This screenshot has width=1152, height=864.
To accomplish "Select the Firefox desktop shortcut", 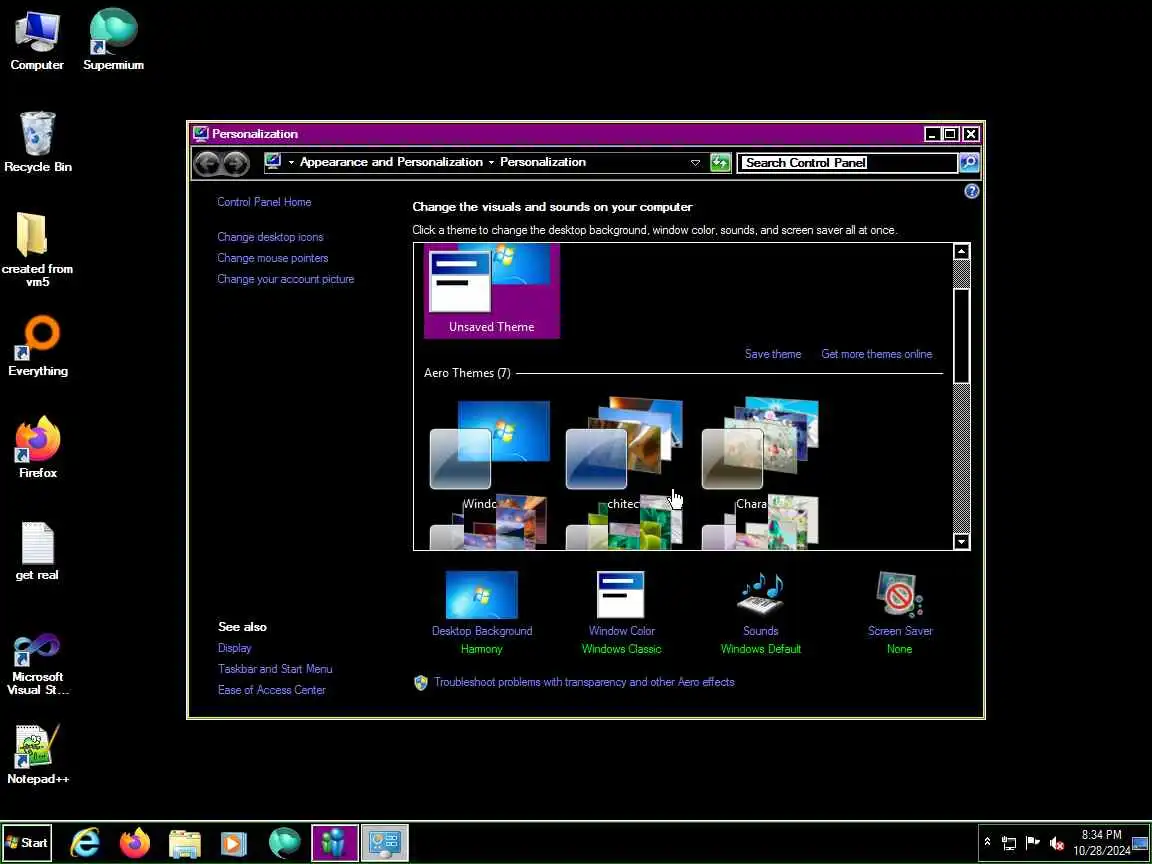I will [x=37, y=448].
